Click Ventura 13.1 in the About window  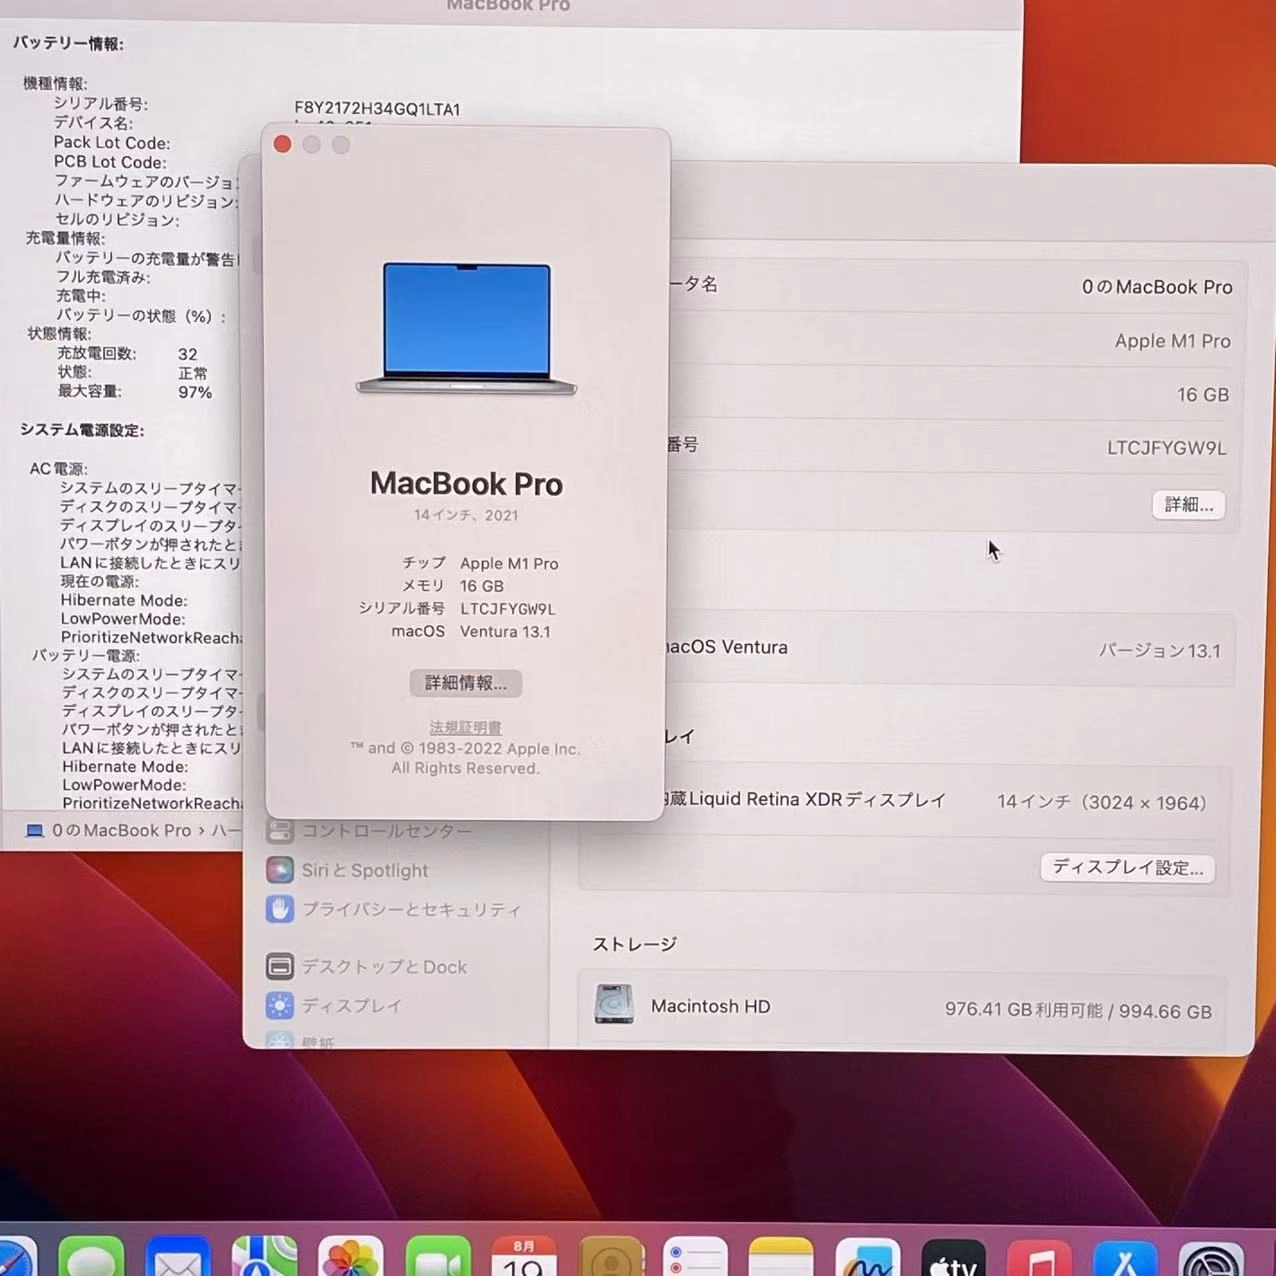tap(505, 632)
